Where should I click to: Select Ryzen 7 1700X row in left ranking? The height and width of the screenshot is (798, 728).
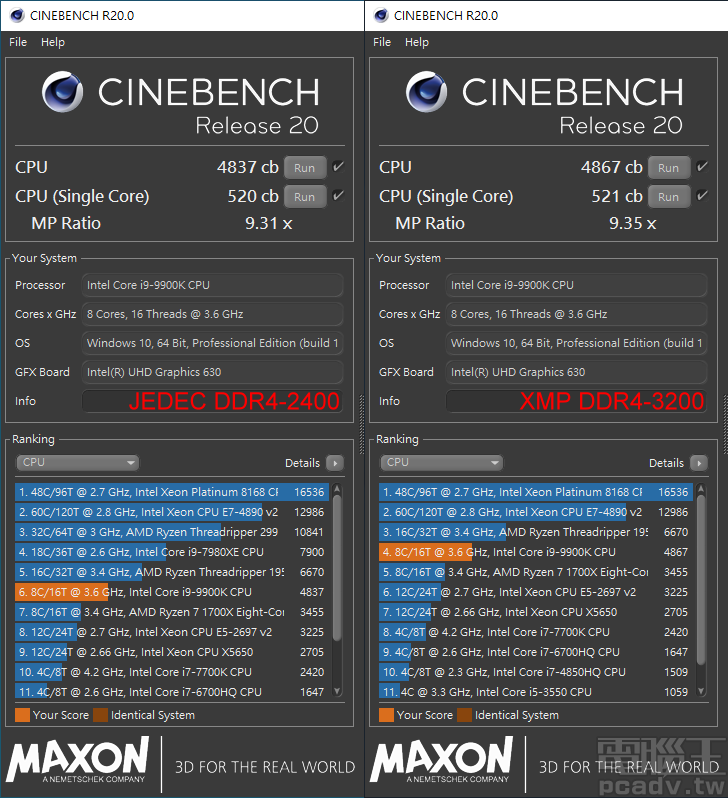(172, 612)
